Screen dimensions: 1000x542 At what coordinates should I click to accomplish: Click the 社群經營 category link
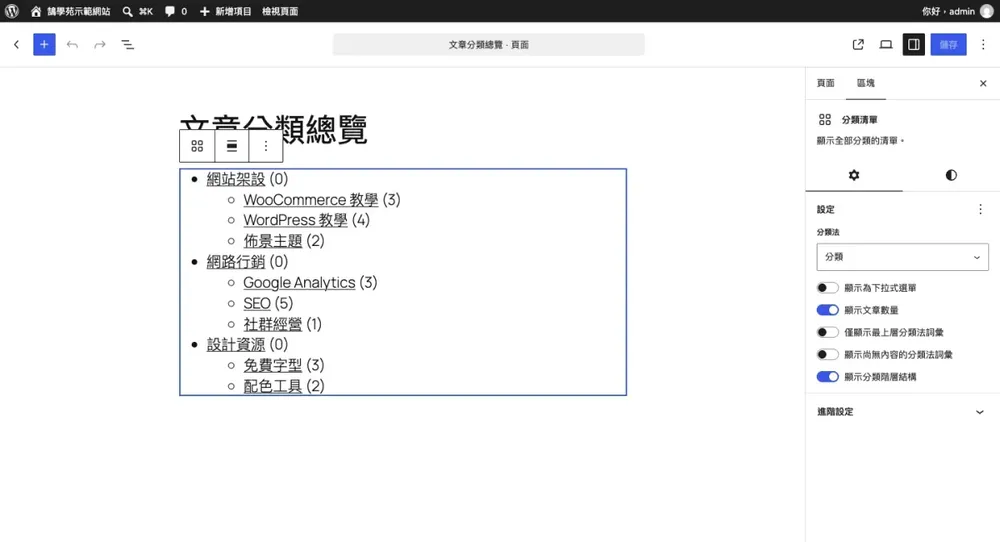(272, 324)
